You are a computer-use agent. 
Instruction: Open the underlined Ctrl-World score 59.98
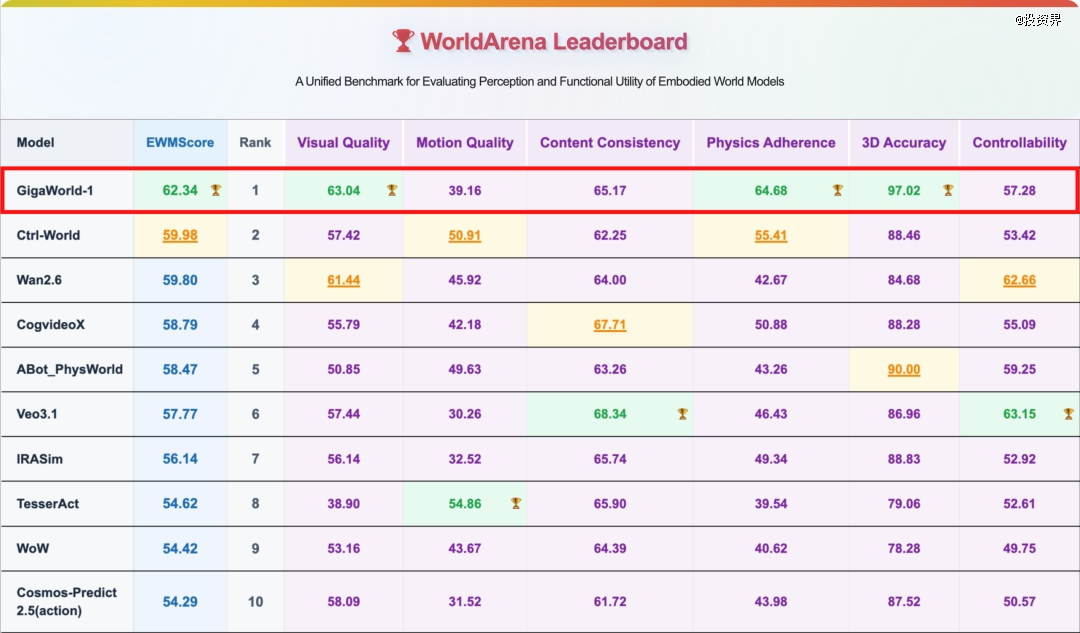pyautogui.click(x=180, y=236)
